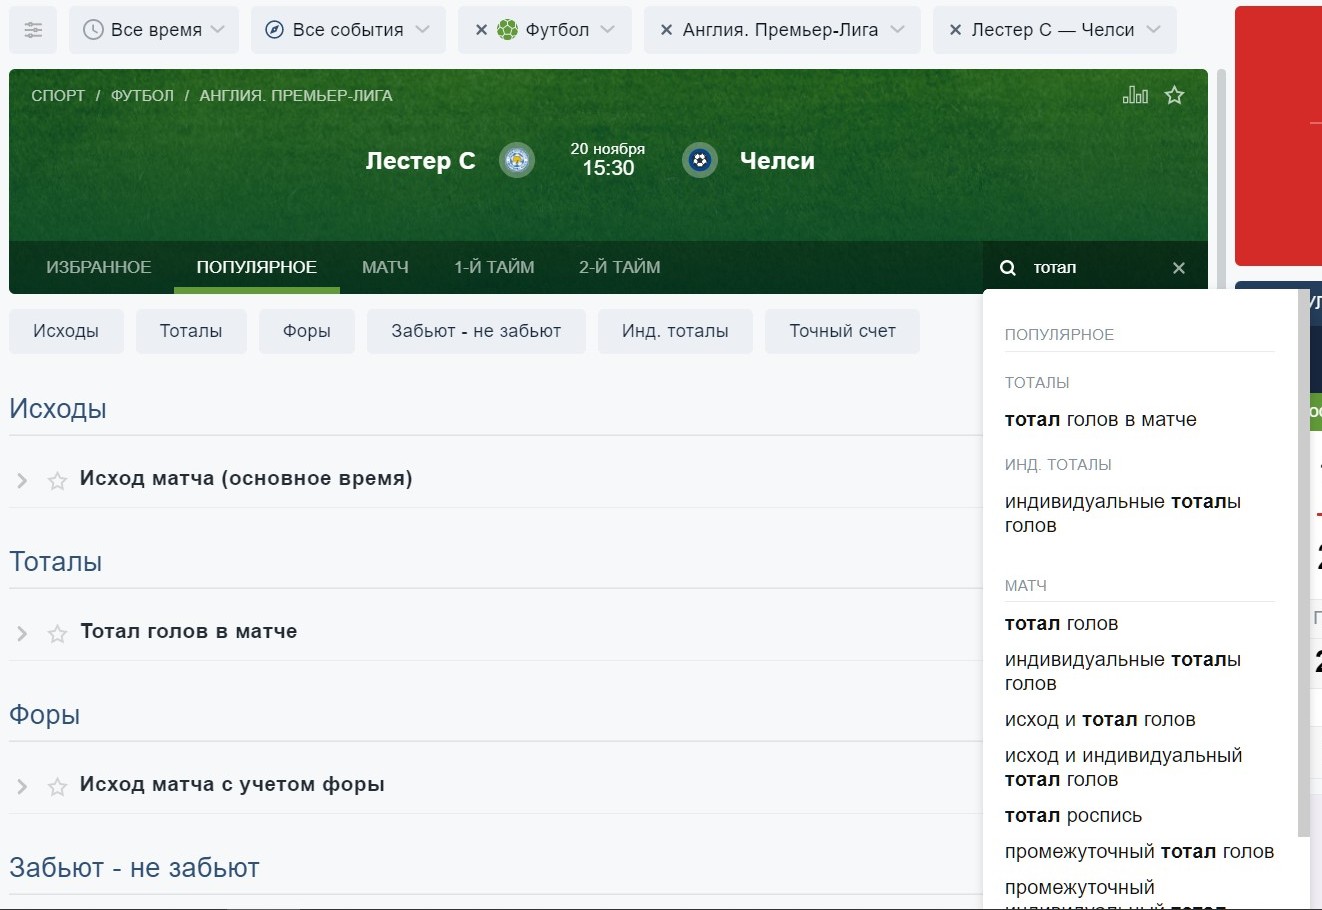Open the Все время dropdown

154,30
